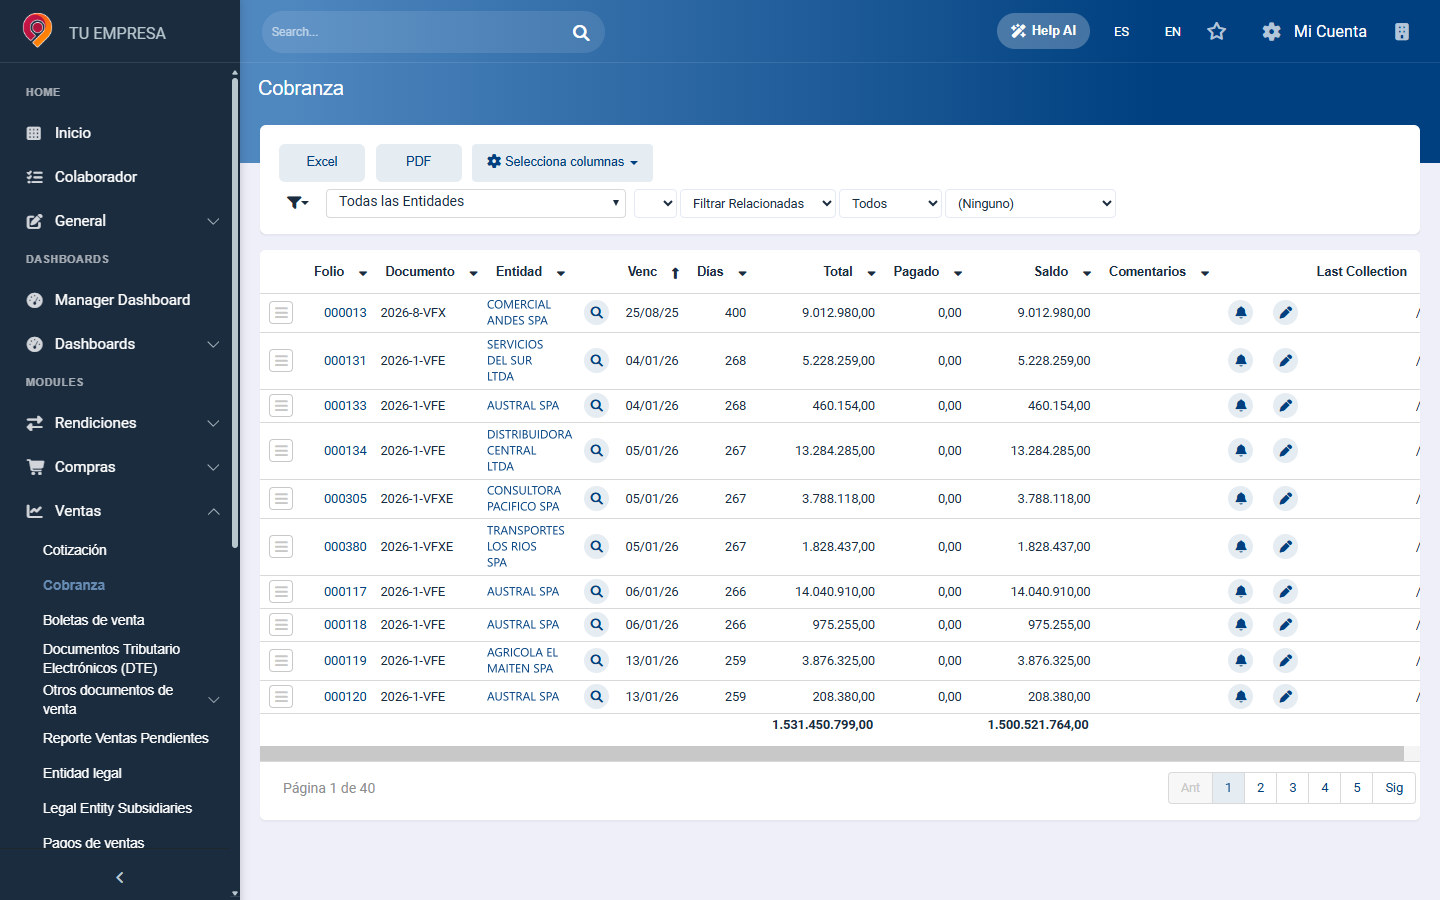Open the (Ninguno) dropdown
This screenshot has width=1440, height=900.
(1030, 203)
